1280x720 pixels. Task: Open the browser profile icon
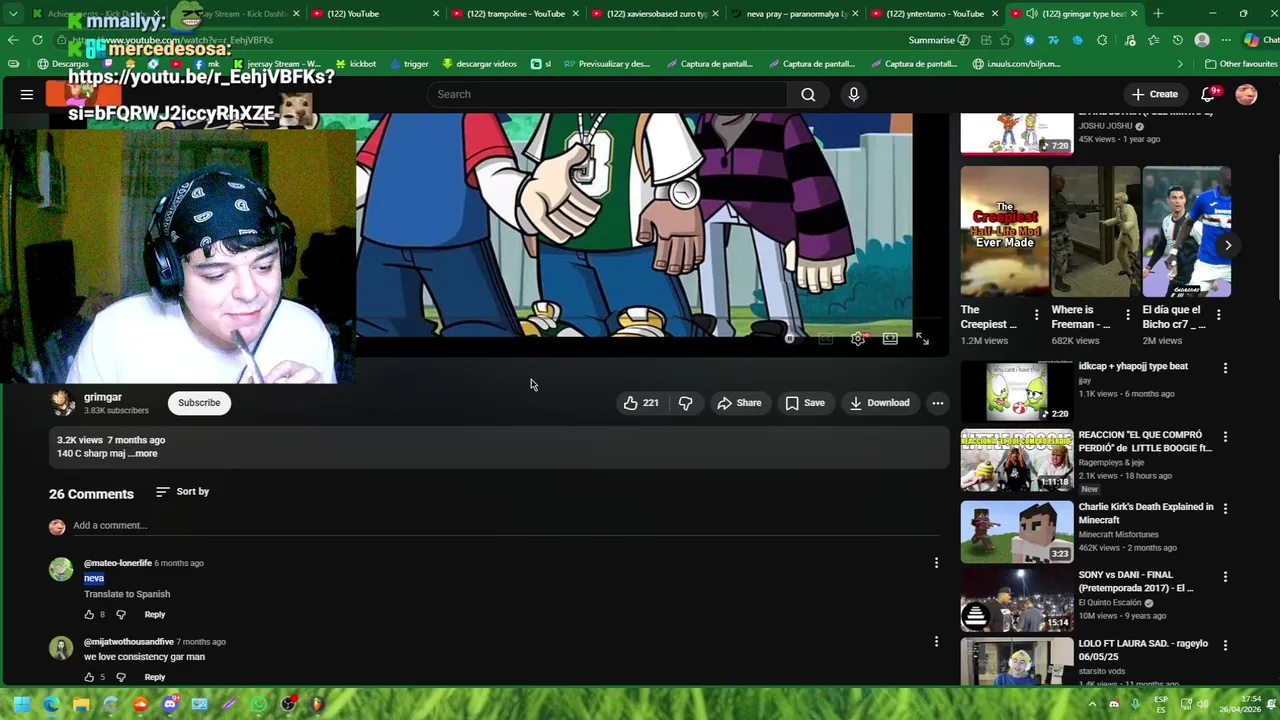[1202, 40]
